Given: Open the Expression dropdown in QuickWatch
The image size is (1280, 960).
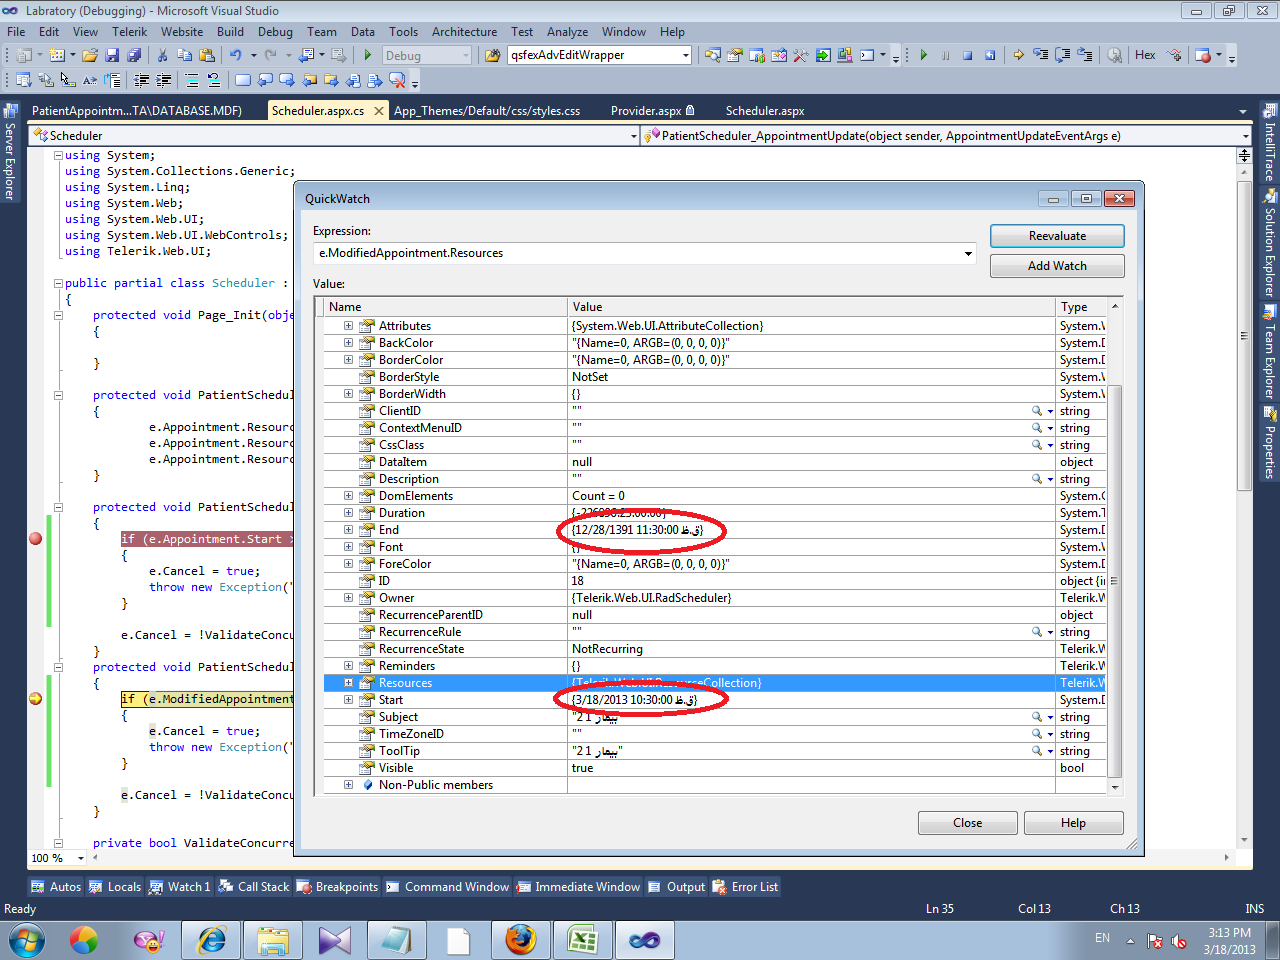Looking at the screenshot, I should [x=968, y=253].
